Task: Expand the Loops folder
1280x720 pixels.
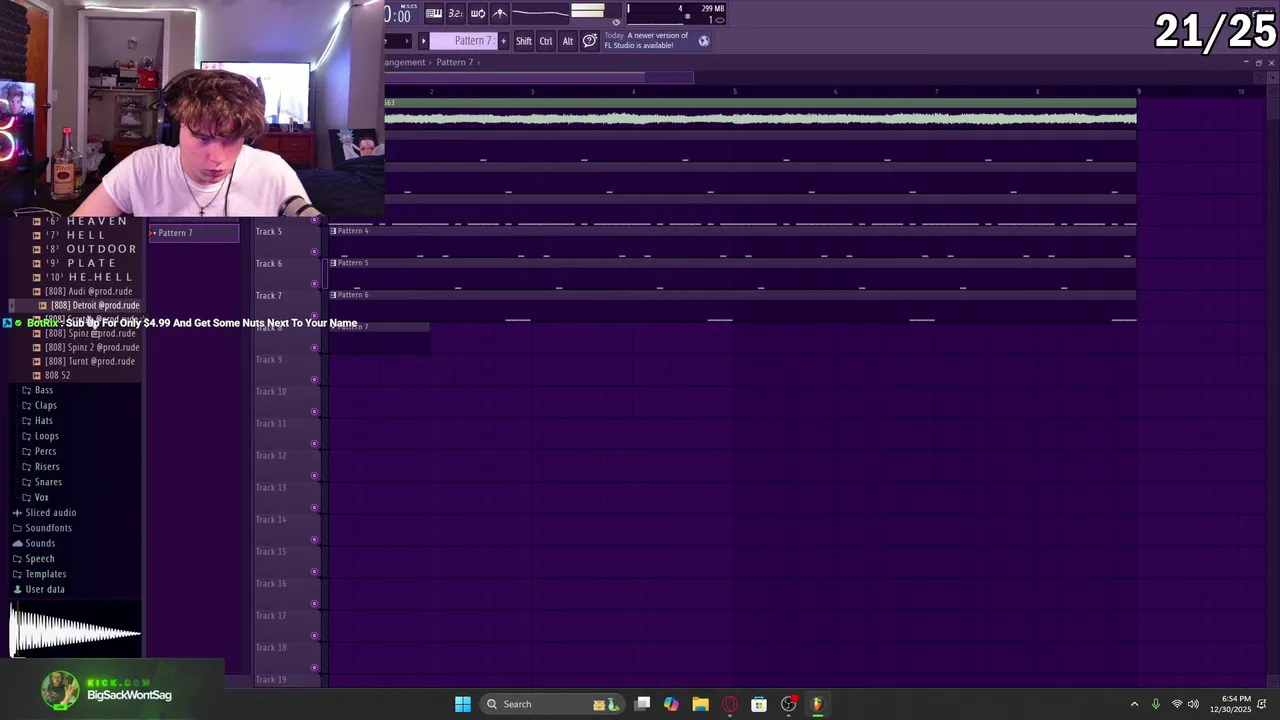Action: click(x=40, y=436)
